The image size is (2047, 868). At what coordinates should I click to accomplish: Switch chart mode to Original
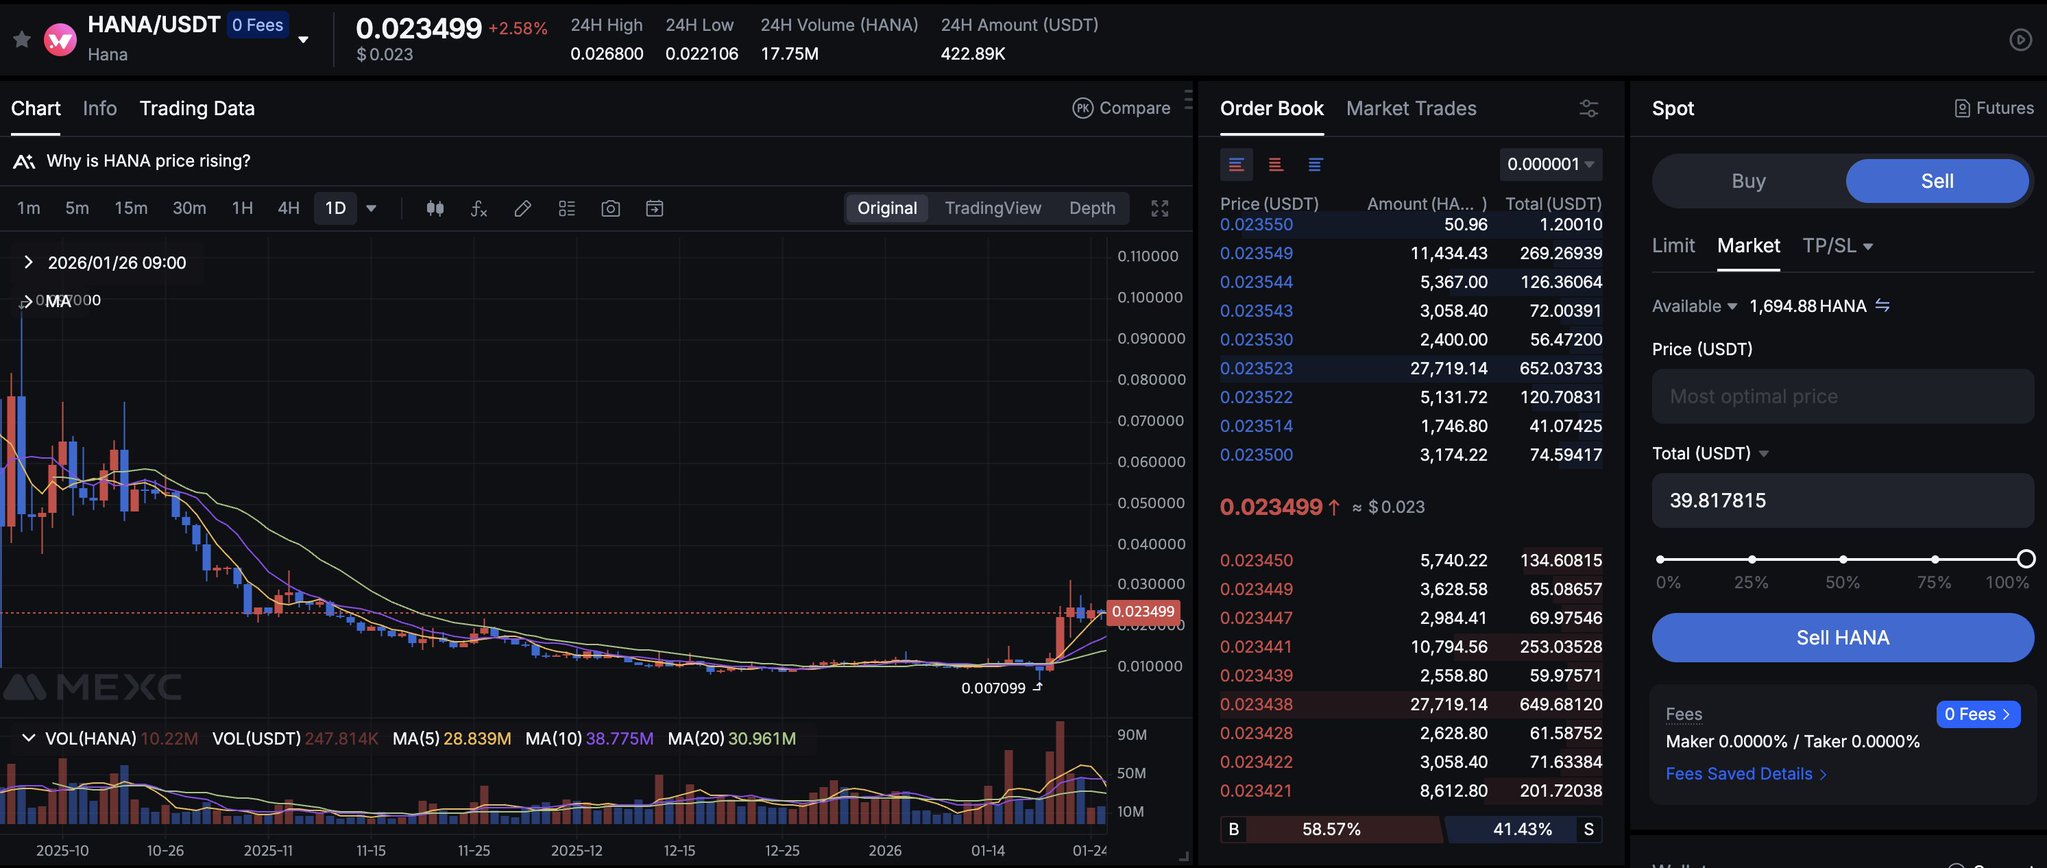click(887, 208)
